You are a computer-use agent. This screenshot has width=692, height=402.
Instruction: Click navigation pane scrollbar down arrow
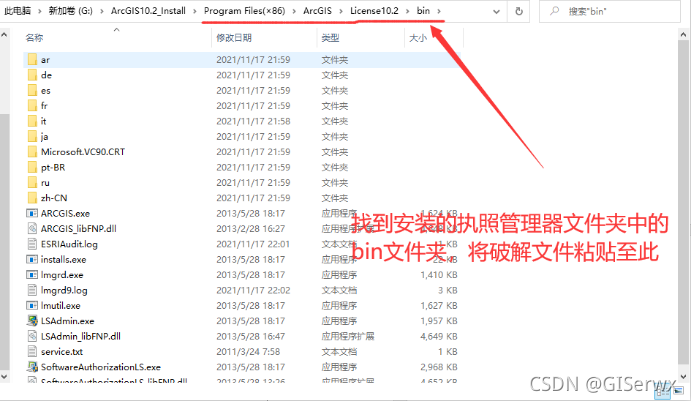tap(4, 377)
